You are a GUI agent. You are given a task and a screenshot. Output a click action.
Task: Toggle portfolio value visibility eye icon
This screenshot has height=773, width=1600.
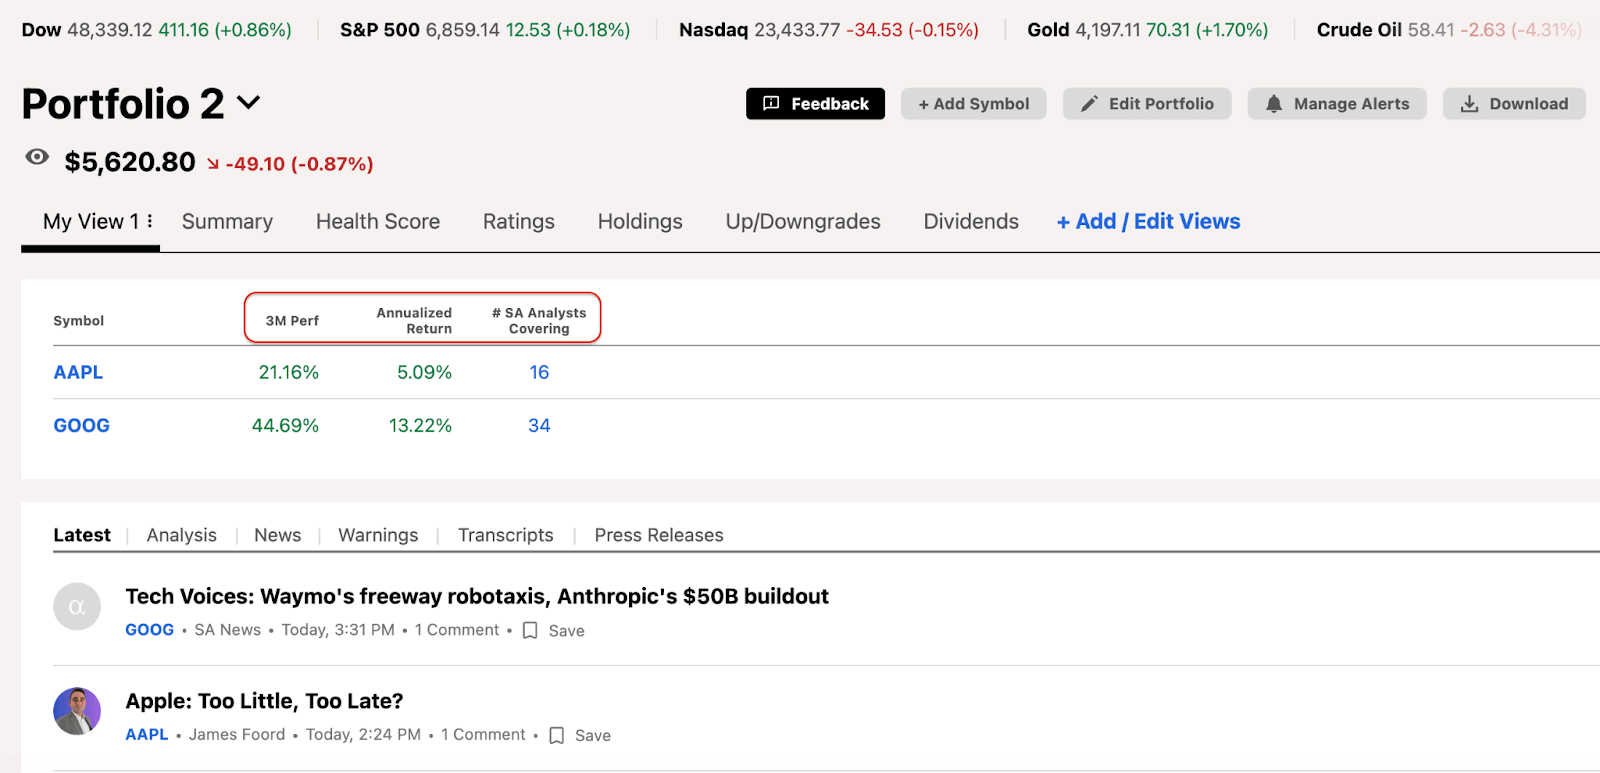point(37,157)
